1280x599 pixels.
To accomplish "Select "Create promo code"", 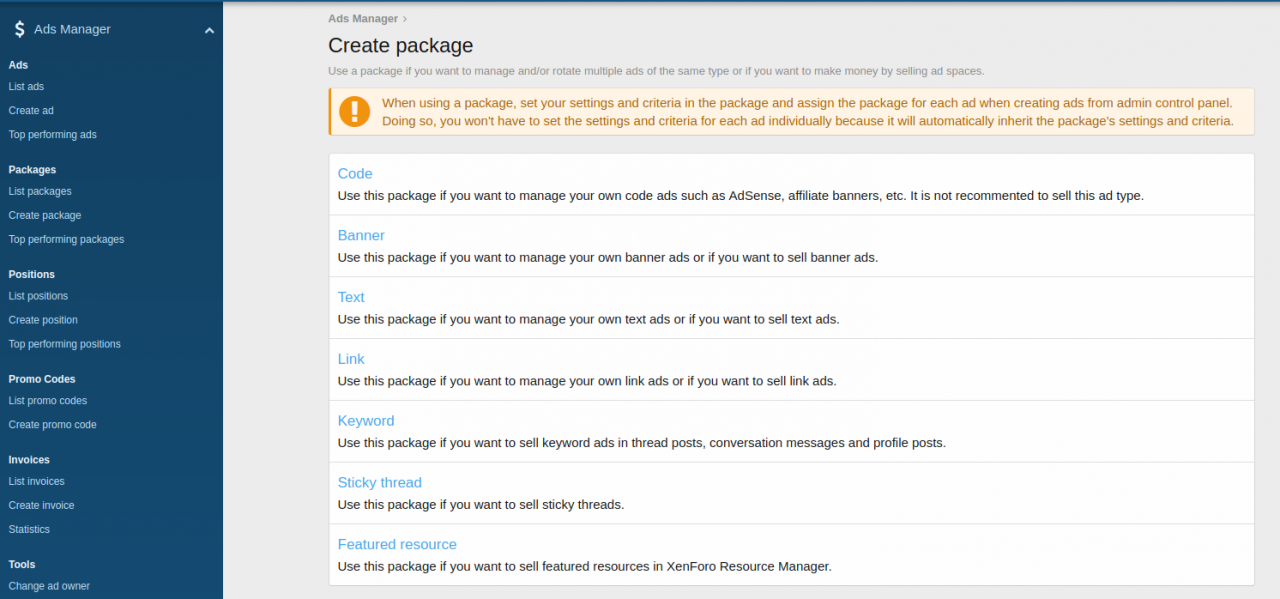I will point(50,424).
